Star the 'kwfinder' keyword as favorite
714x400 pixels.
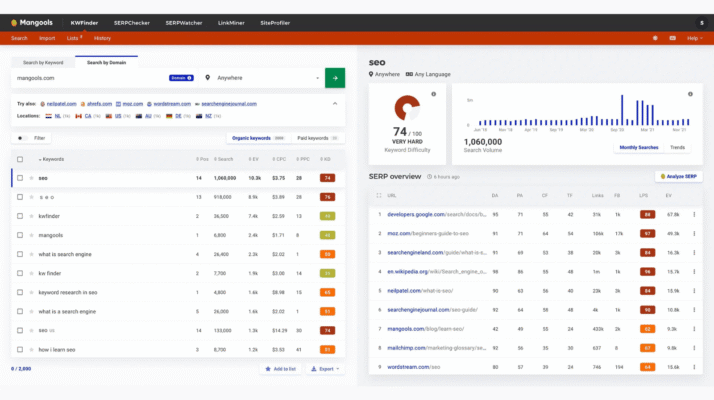(x=31, y=216)
